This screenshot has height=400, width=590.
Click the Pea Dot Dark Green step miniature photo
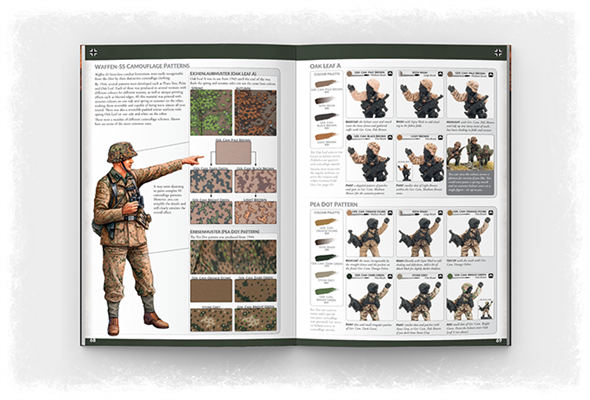pyautogui.click(x=369, y=300)
